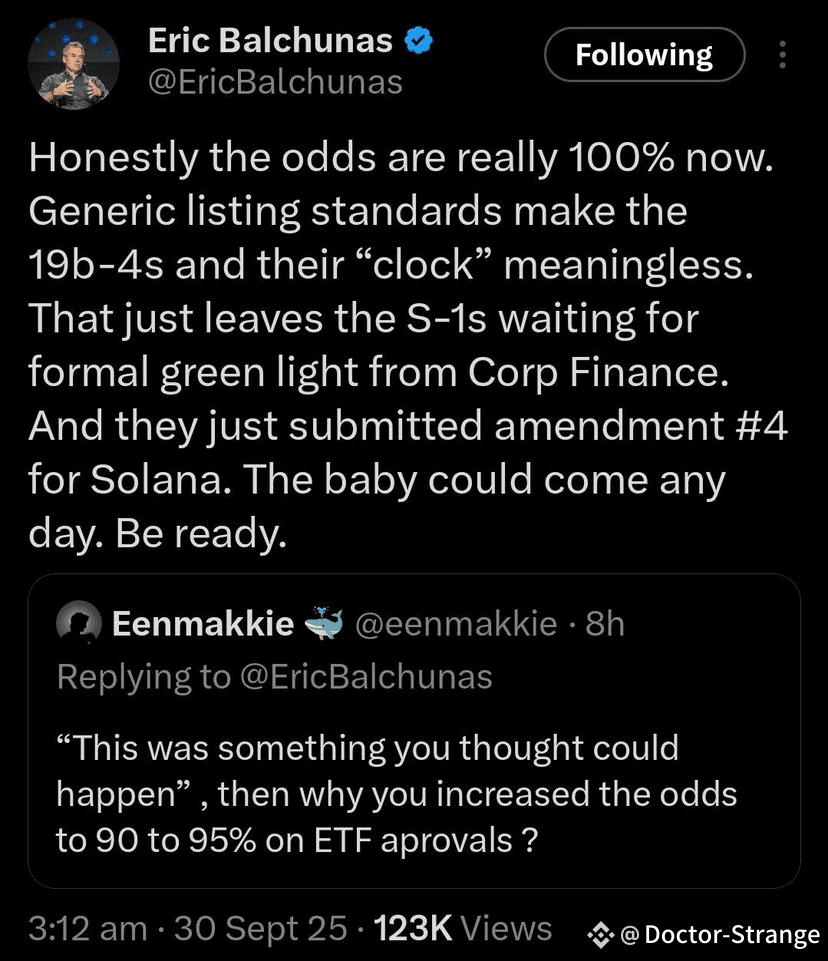Click the Eric Balchunas display name
The height and width of the screenshot is (961, 828).
pyautogui.click(x=270, y=40)
